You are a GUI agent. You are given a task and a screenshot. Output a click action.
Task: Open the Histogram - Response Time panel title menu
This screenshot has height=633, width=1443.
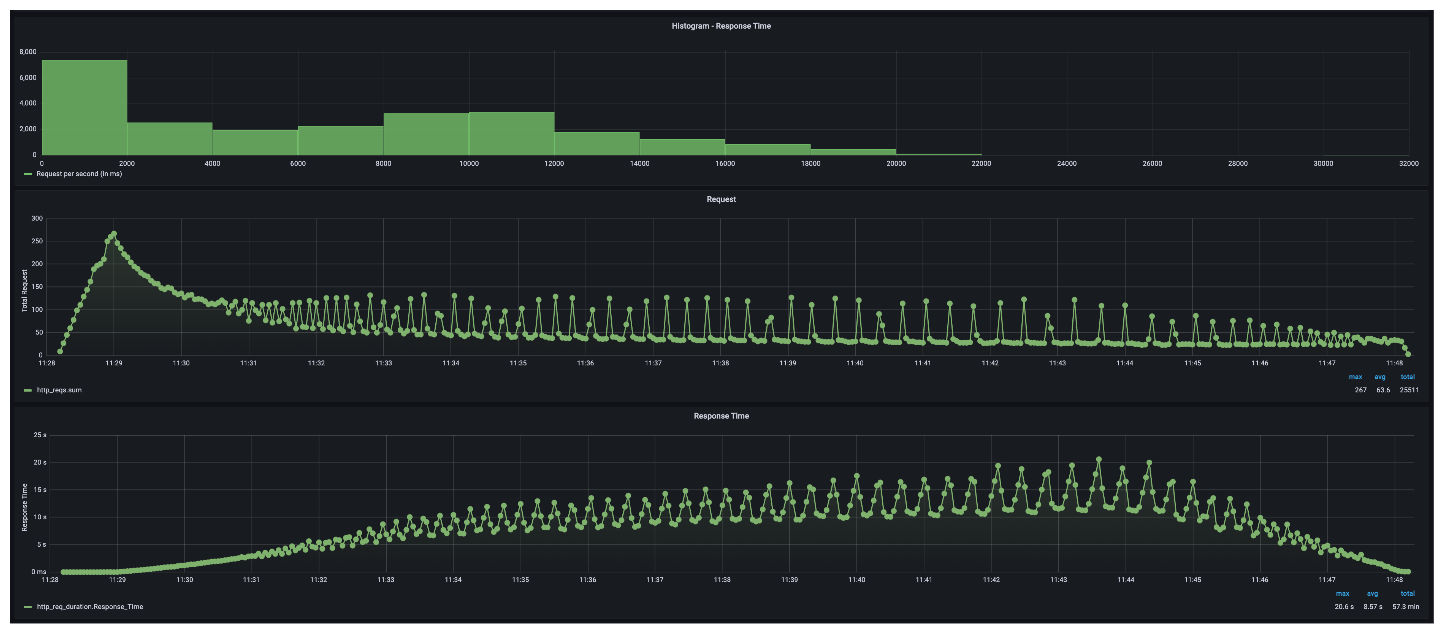tap(721, 25)
